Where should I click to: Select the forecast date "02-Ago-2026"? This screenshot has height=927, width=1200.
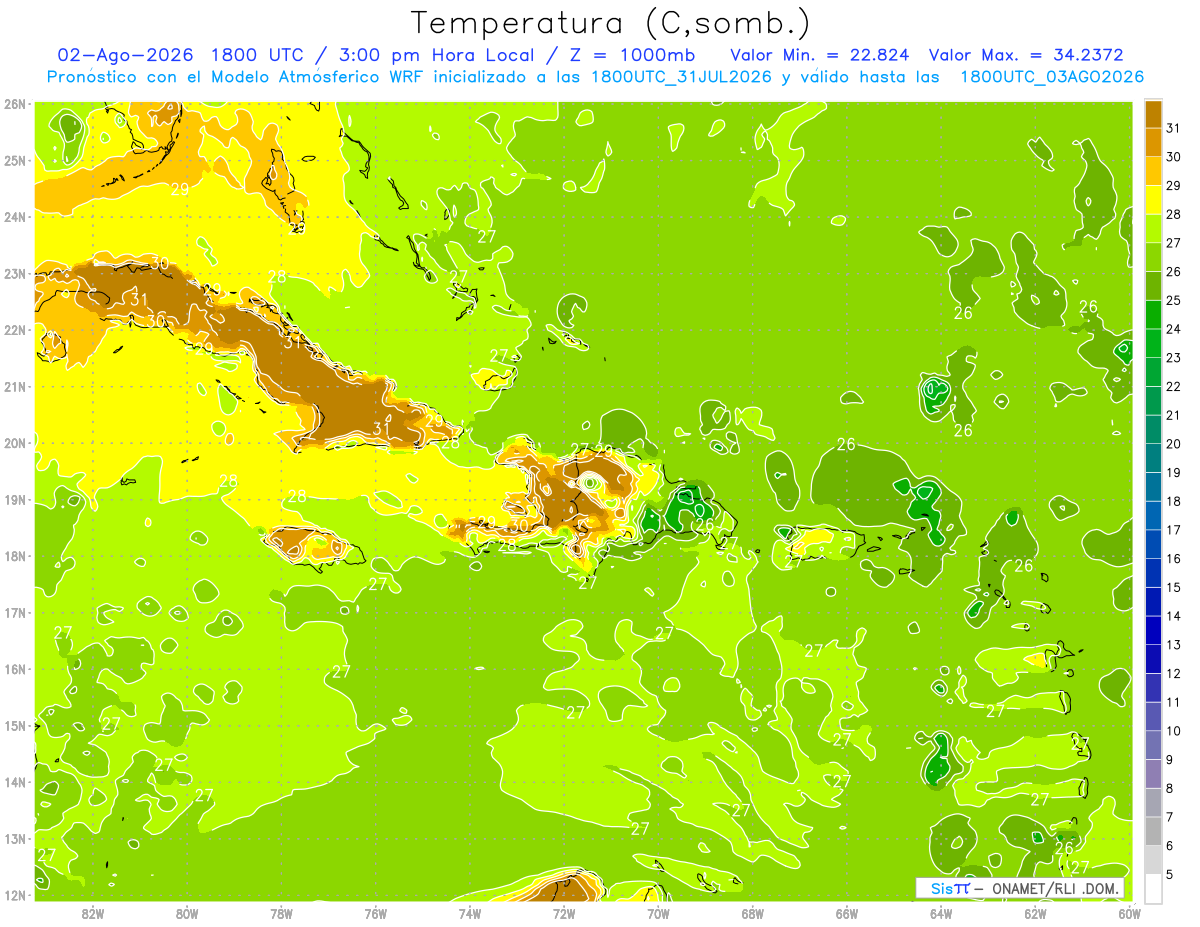(x=126, y=55)
